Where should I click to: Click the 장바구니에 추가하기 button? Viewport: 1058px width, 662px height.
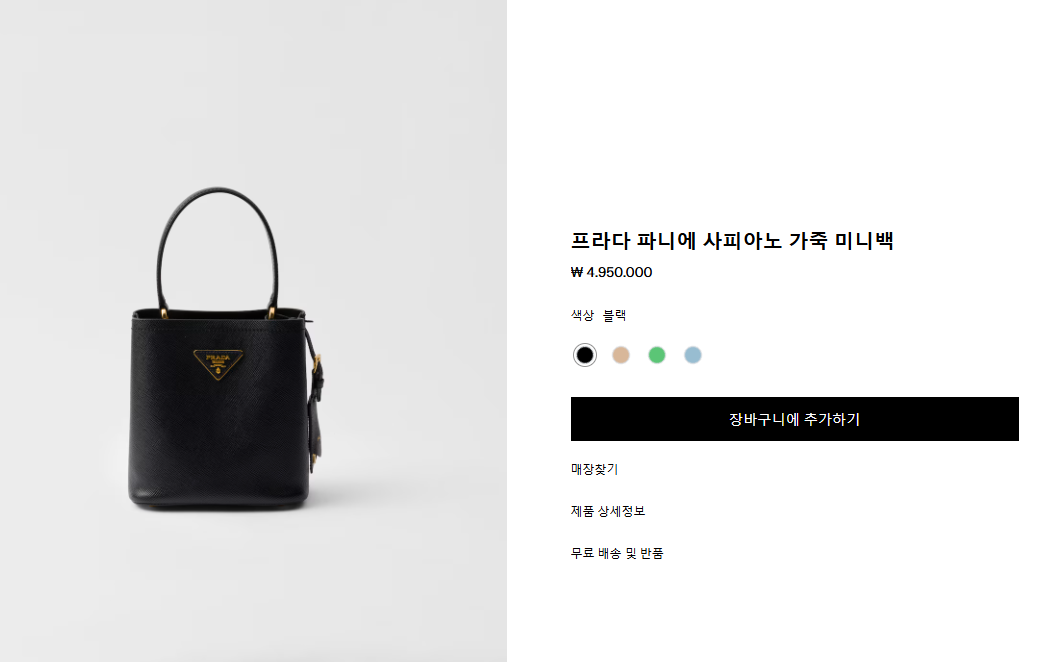(794, 419)
